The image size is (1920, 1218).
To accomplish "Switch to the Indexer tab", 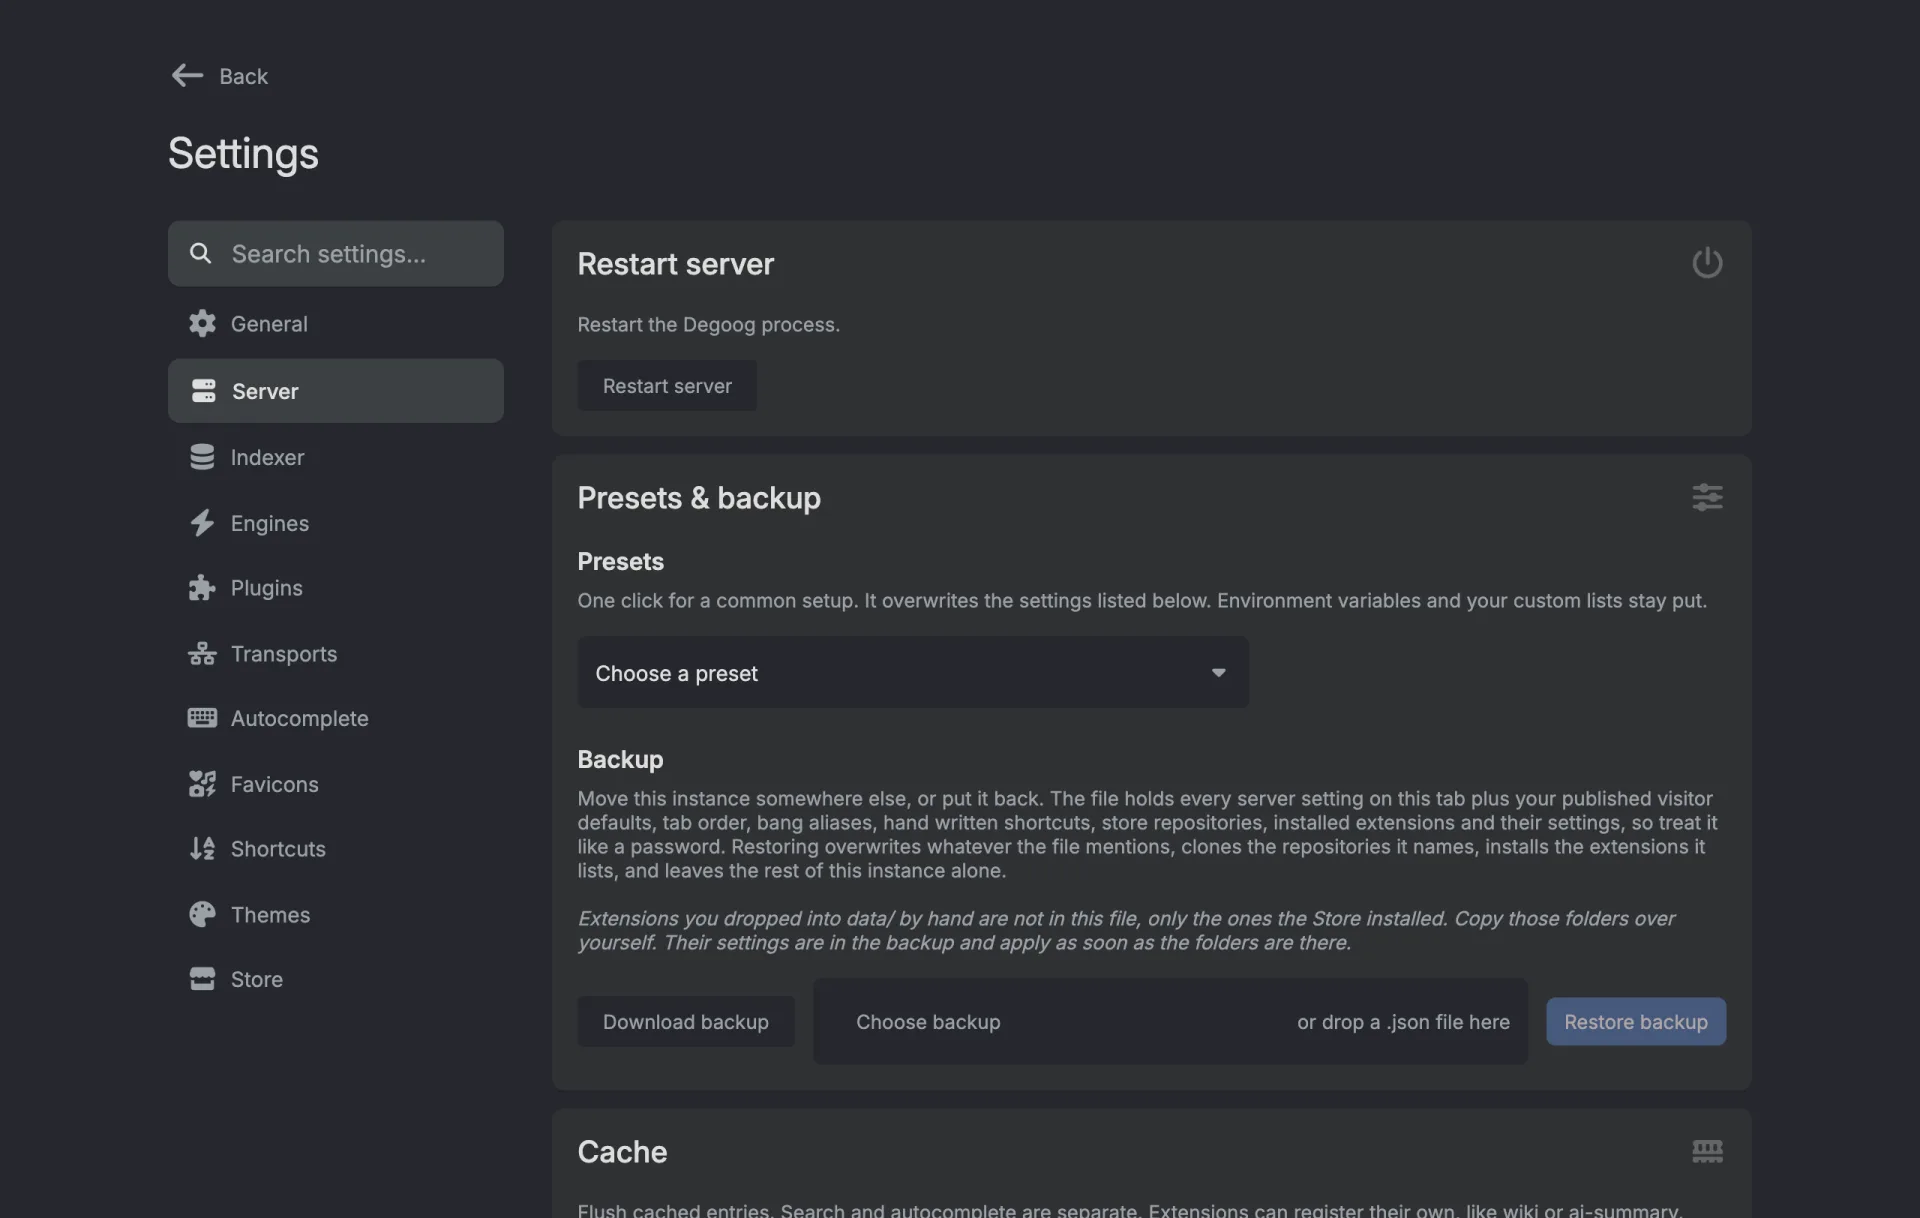I will pyautogui.click(x=336, y=457).
